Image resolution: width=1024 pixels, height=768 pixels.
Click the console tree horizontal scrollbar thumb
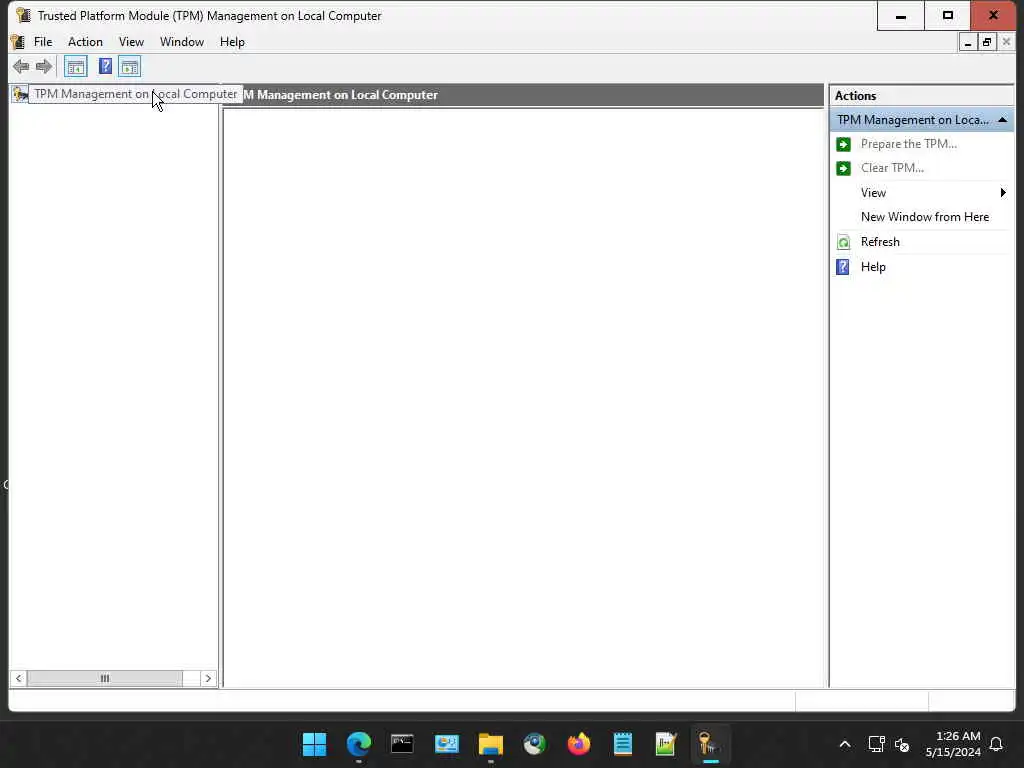pos(104,679)
